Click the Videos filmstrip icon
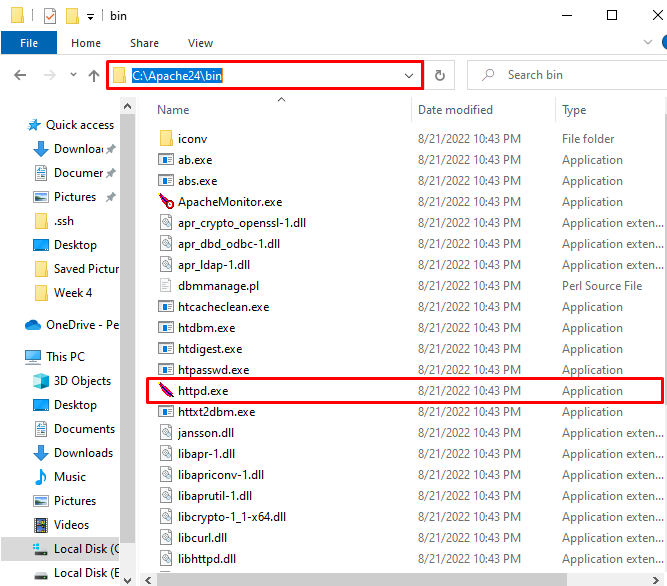The height and width of the screenshot is (586, 667). pyautogui.click(x=41, y=525)
